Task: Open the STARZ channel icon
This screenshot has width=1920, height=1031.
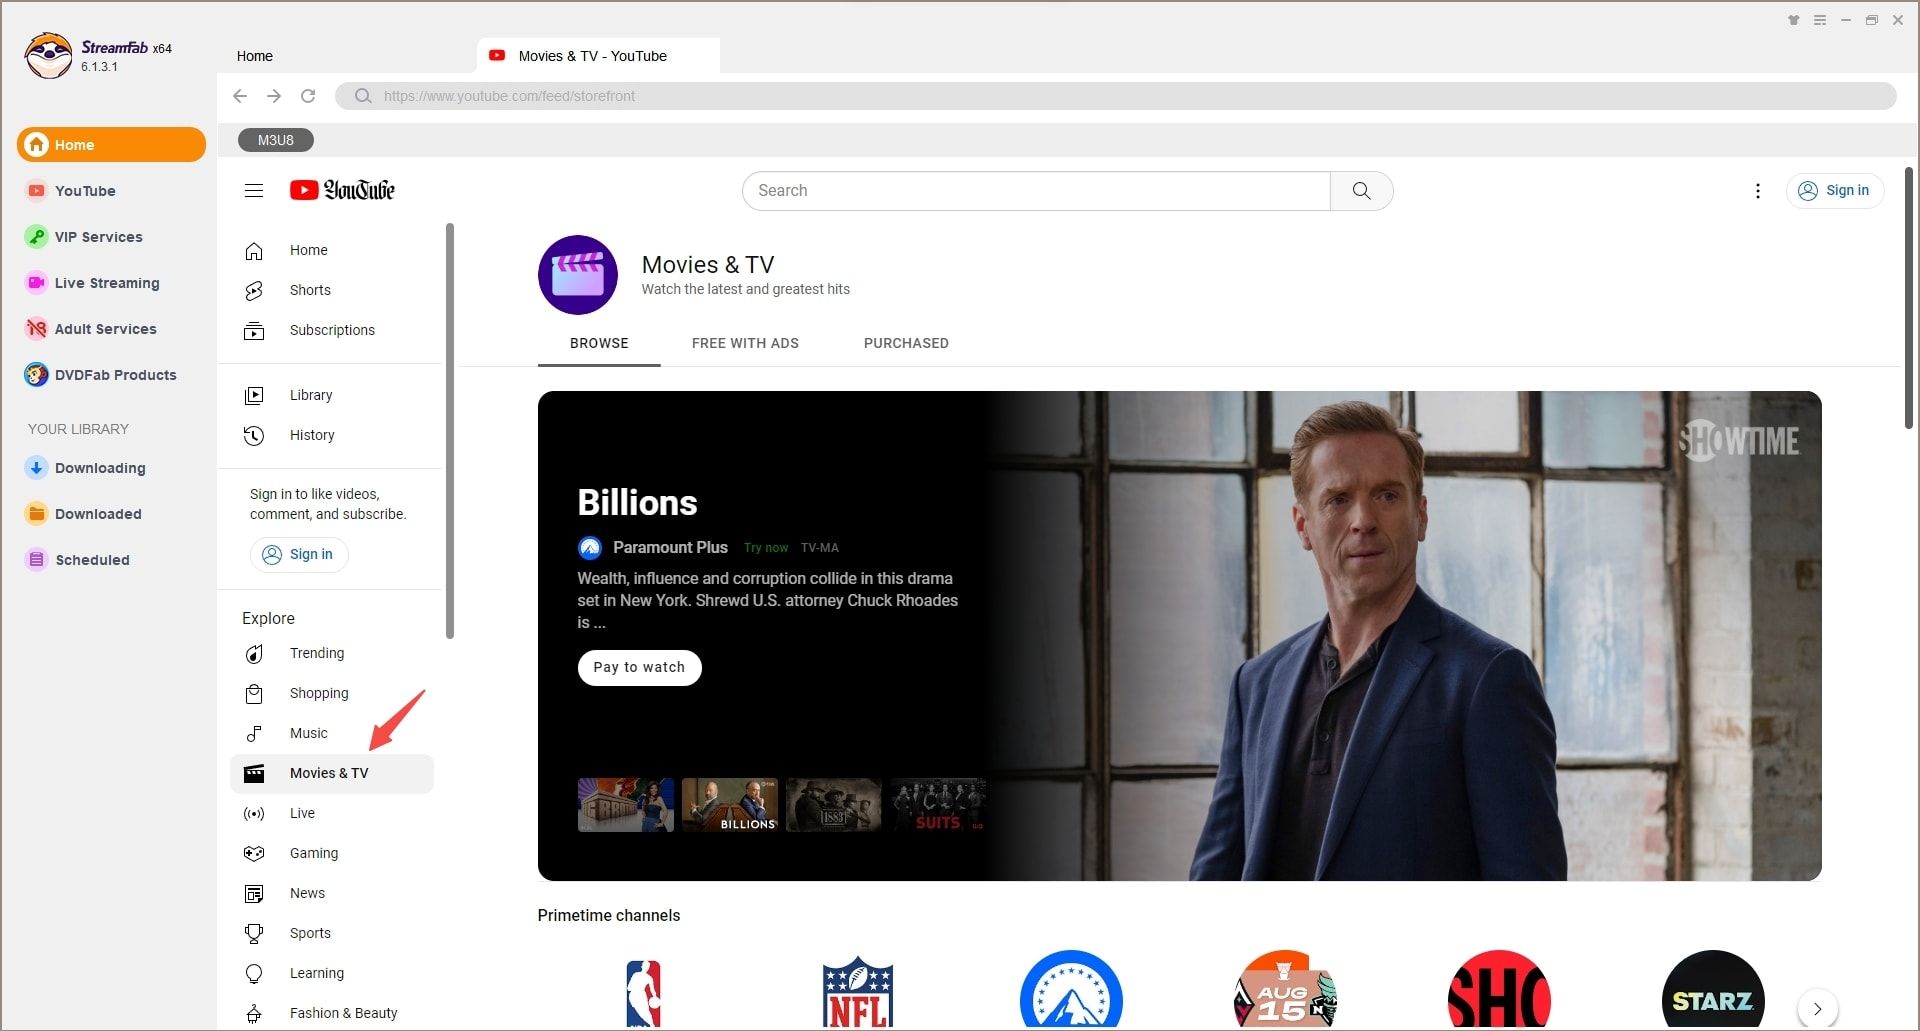Action: point(1712,992)
